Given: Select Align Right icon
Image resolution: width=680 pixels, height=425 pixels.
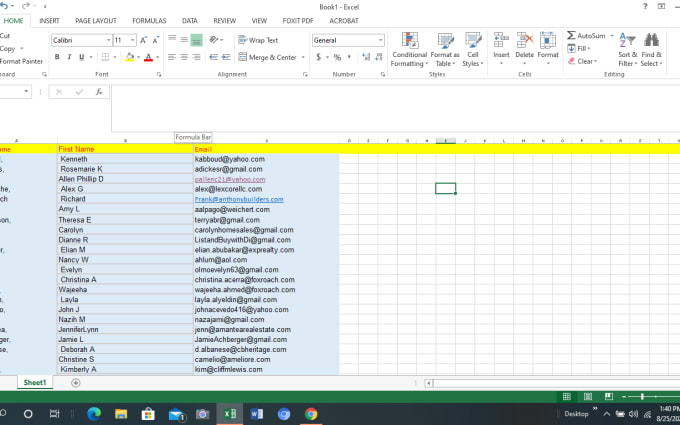Looking at the screenshot, I should tap(196, 57).
